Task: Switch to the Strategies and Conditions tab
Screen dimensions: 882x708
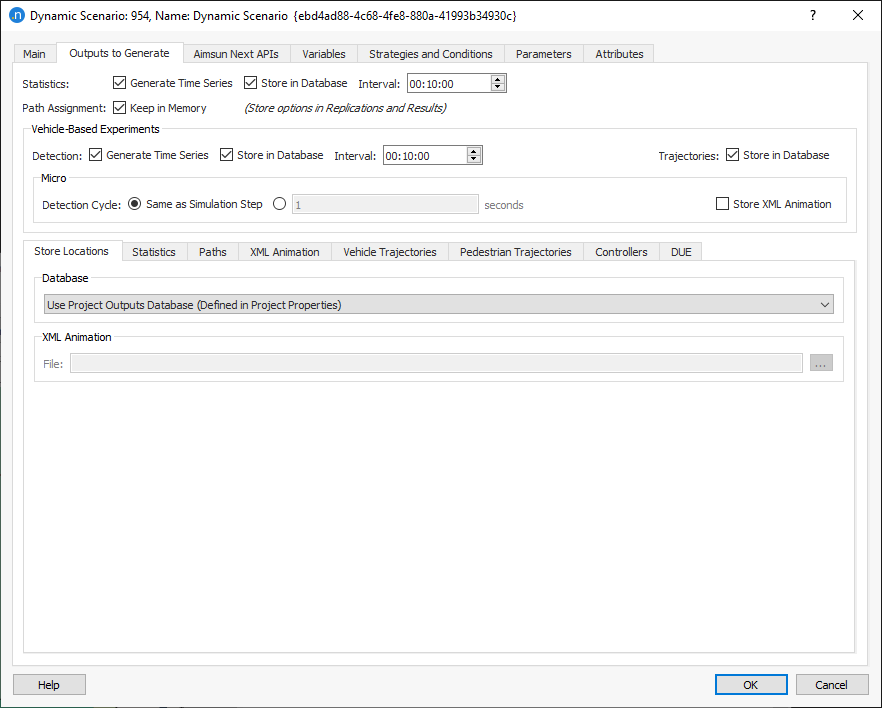Action: 431,53
